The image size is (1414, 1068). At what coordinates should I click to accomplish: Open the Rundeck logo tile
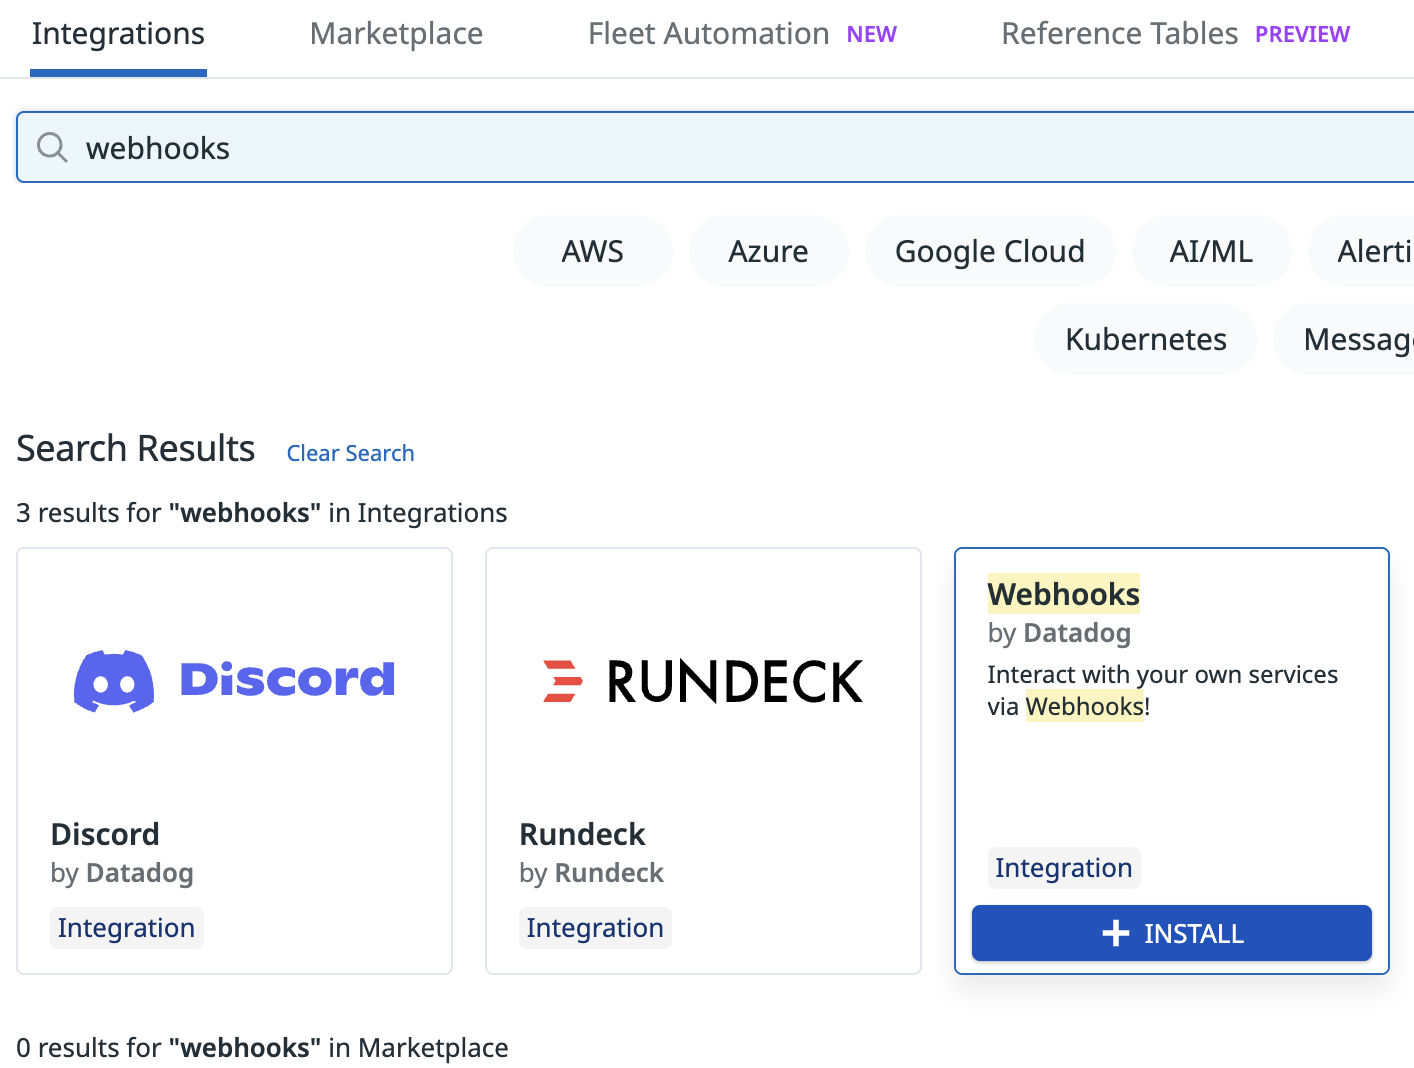703,681
